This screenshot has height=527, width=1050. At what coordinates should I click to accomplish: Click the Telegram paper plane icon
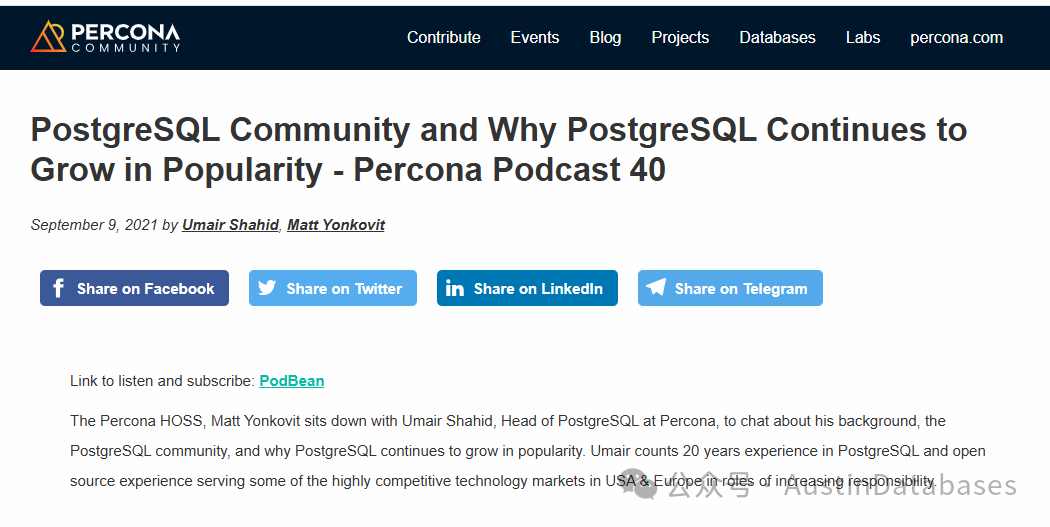click(x=656, y=288)
